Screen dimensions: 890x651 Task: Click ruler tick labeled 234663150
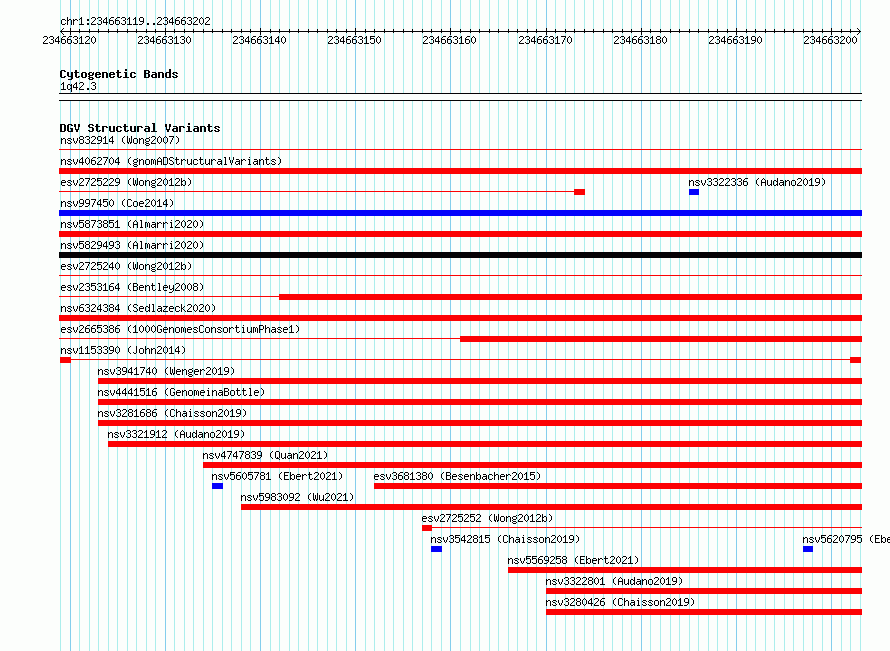[354, 40]
